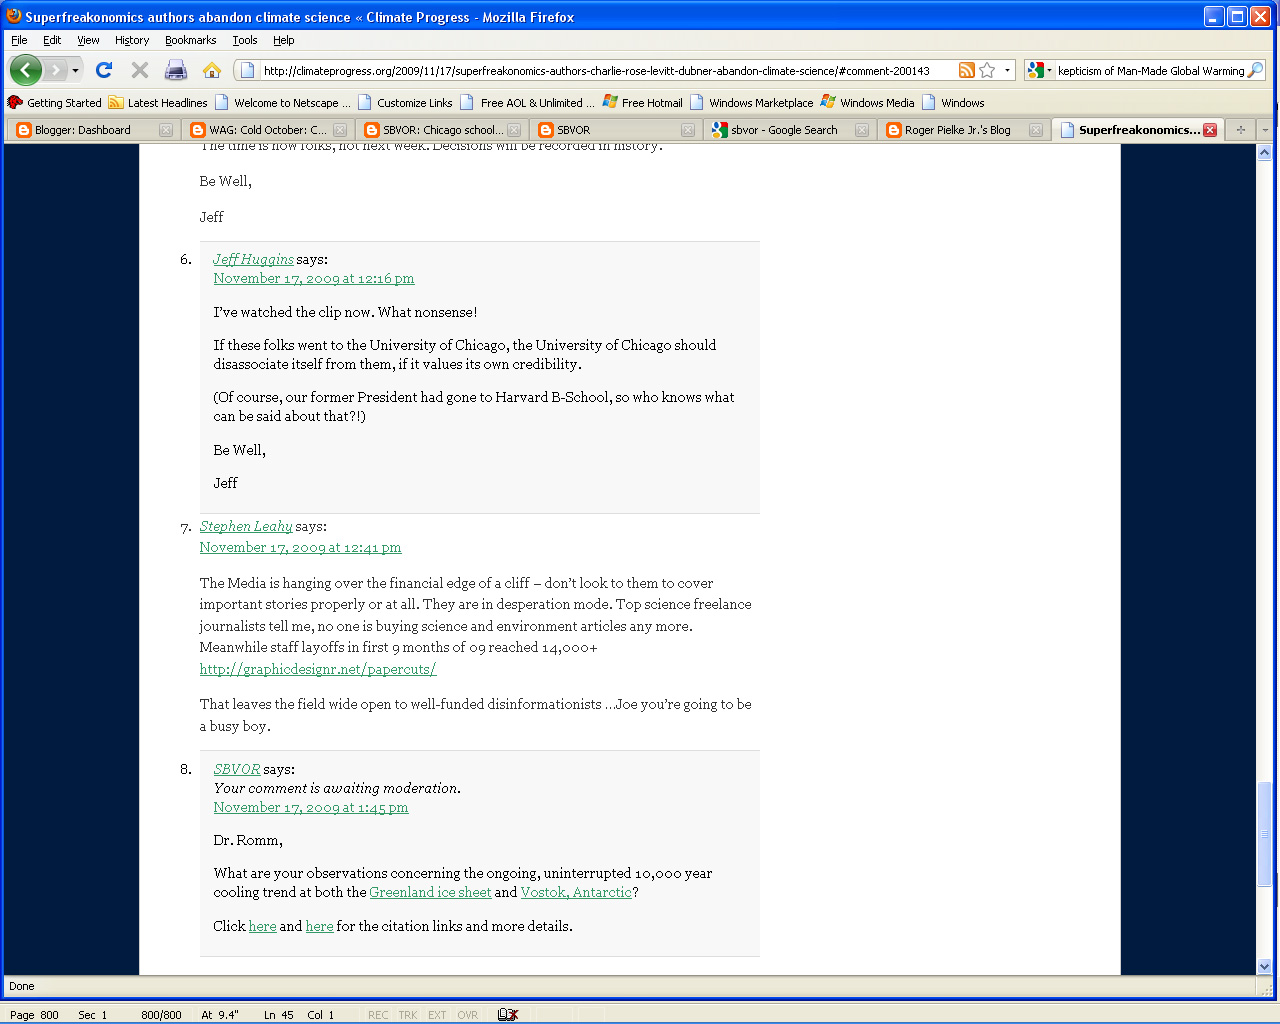This screenshot has height=1024, width=1280.
Task: Click the Firefox logo in title bar
Action: pyautogui.click(x=13, y=16)
